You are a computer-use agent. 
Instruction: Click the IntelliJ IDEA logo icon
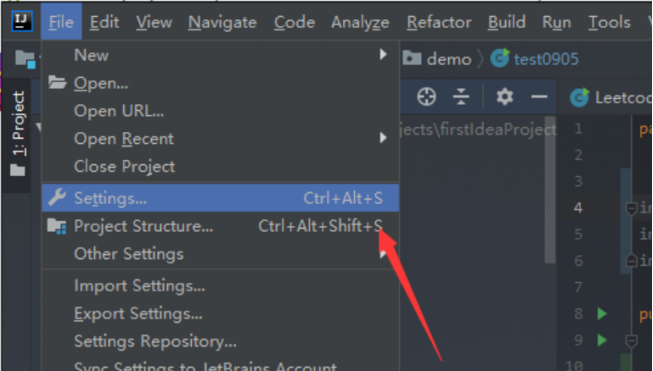(x=21, y=21)
